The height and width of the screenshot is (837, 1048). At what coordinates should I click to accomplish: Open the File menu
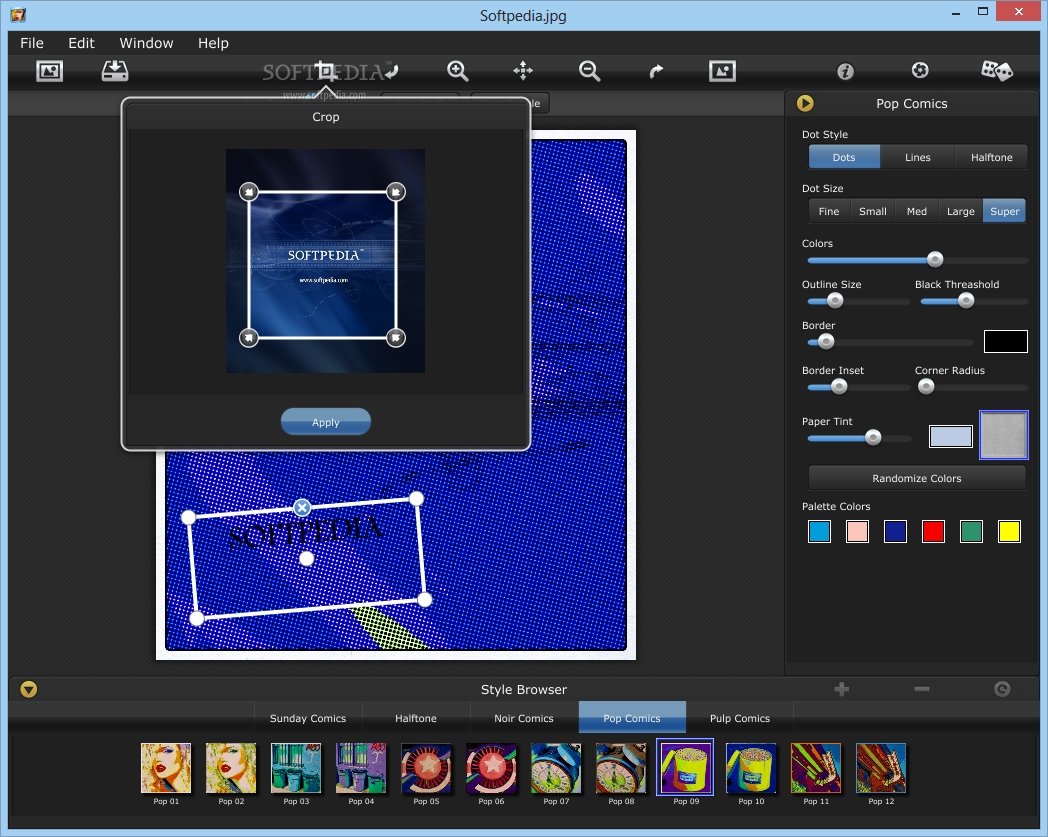coord(31,43)
